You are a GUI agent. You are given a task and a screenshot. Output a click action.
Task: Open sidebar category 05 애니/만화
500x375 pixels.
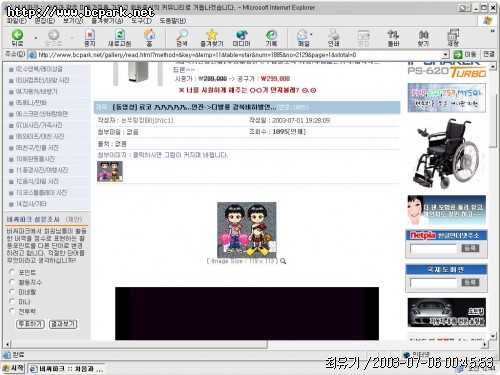[x=31, y=103]
